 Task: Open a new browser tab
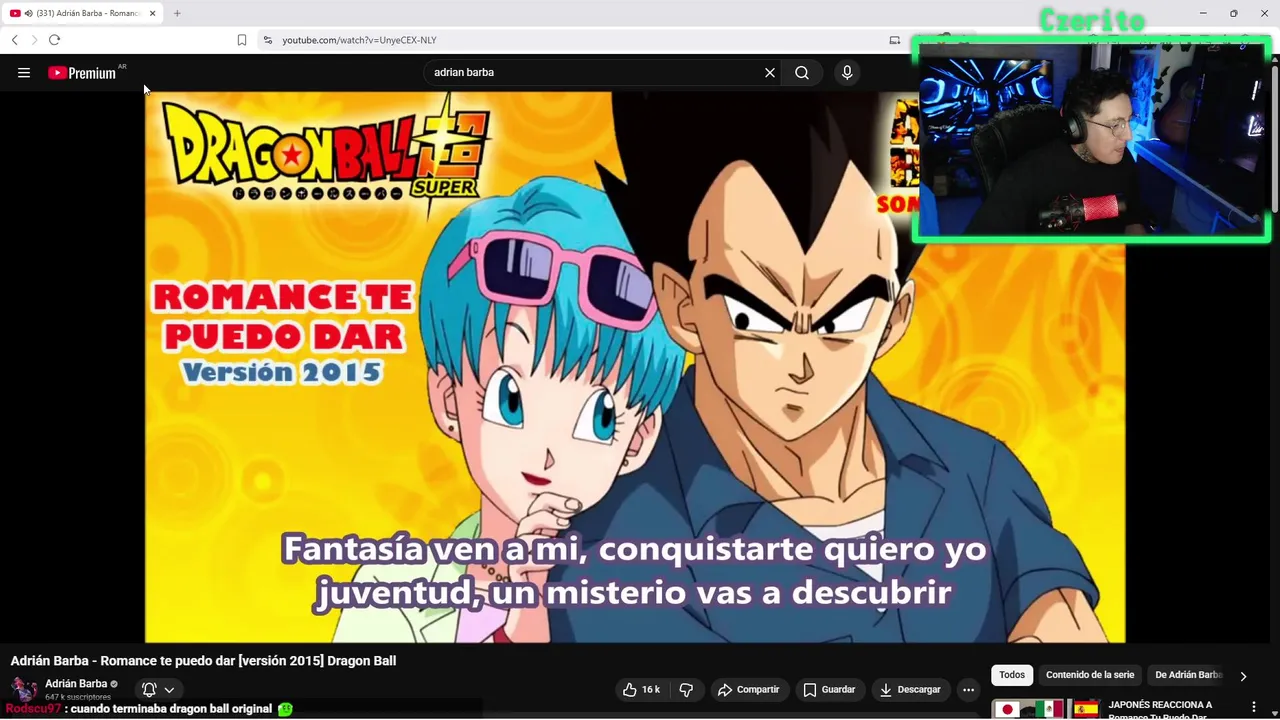pos(177,13)
